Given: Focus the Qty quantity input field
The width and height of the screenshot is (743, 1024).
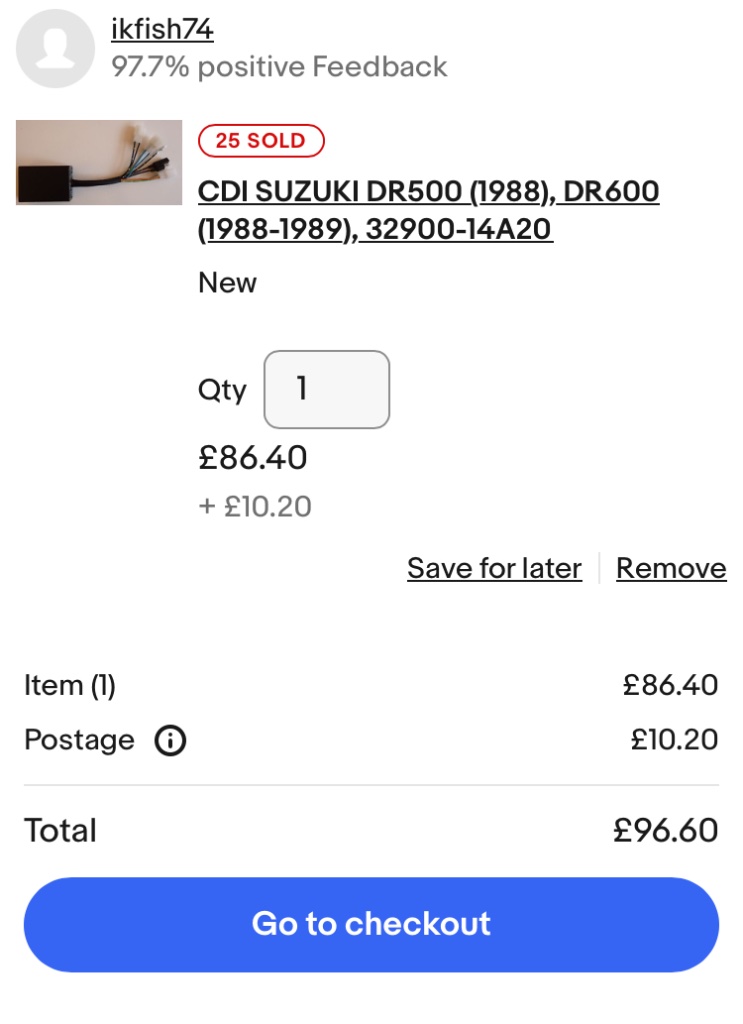Looking at the screenshot, I should 326,389.
